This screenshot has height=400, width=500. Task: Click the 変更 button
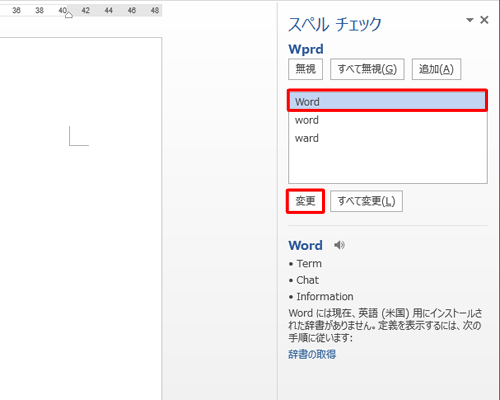305,201
